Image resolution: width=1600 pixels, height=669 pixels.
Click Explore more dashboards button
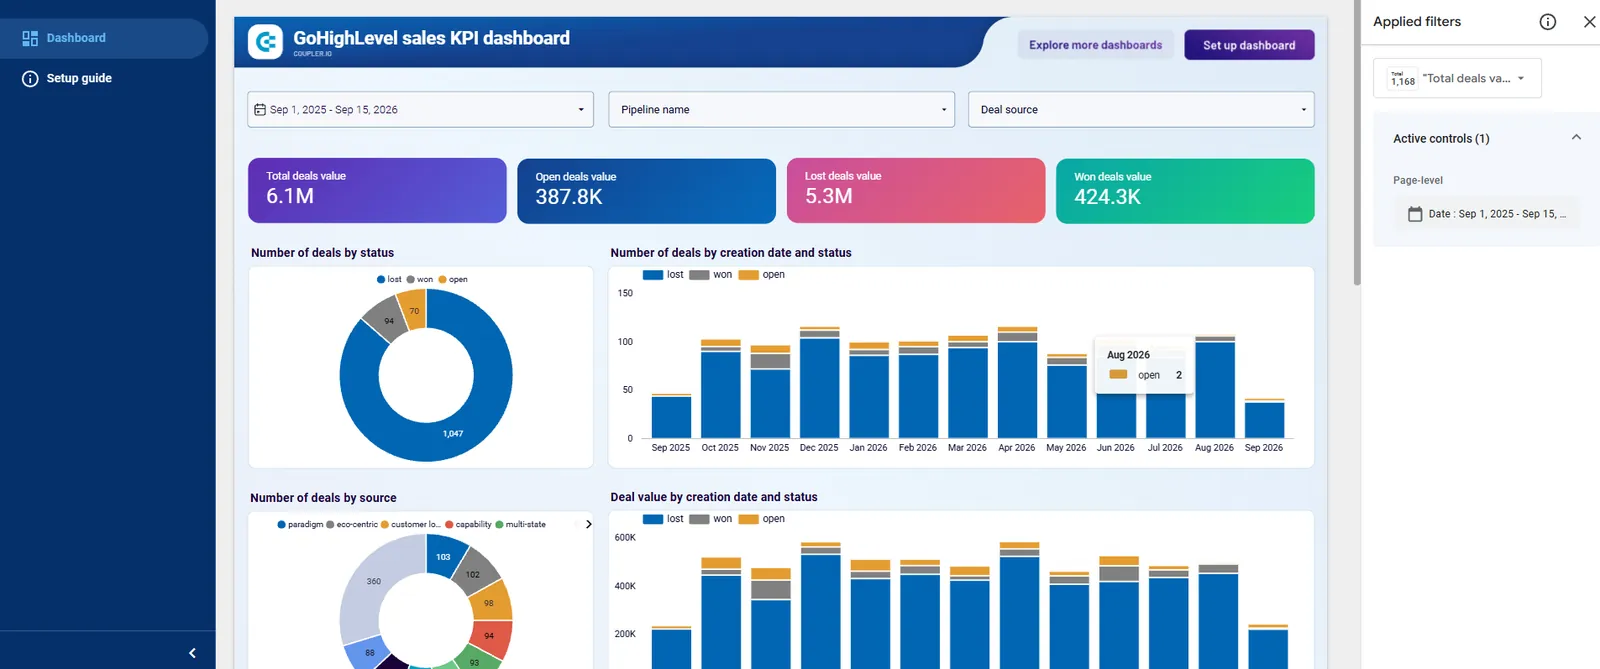point(1095,45)
